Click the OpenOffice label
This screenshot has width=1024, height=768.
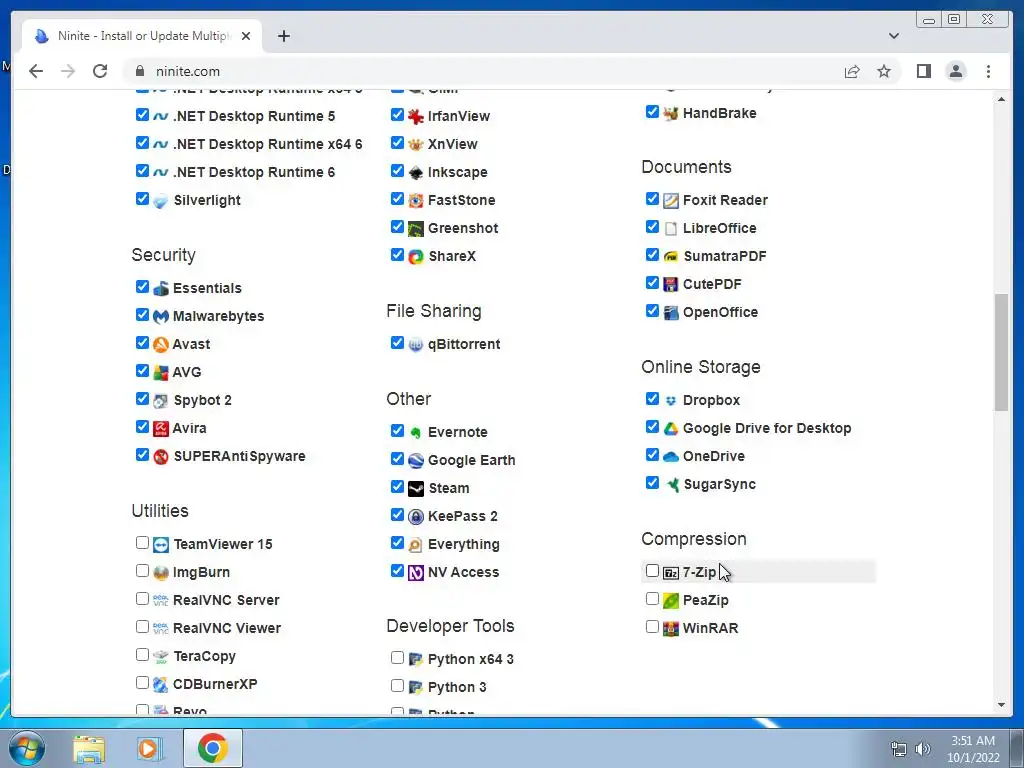click(x=720, y=312)
